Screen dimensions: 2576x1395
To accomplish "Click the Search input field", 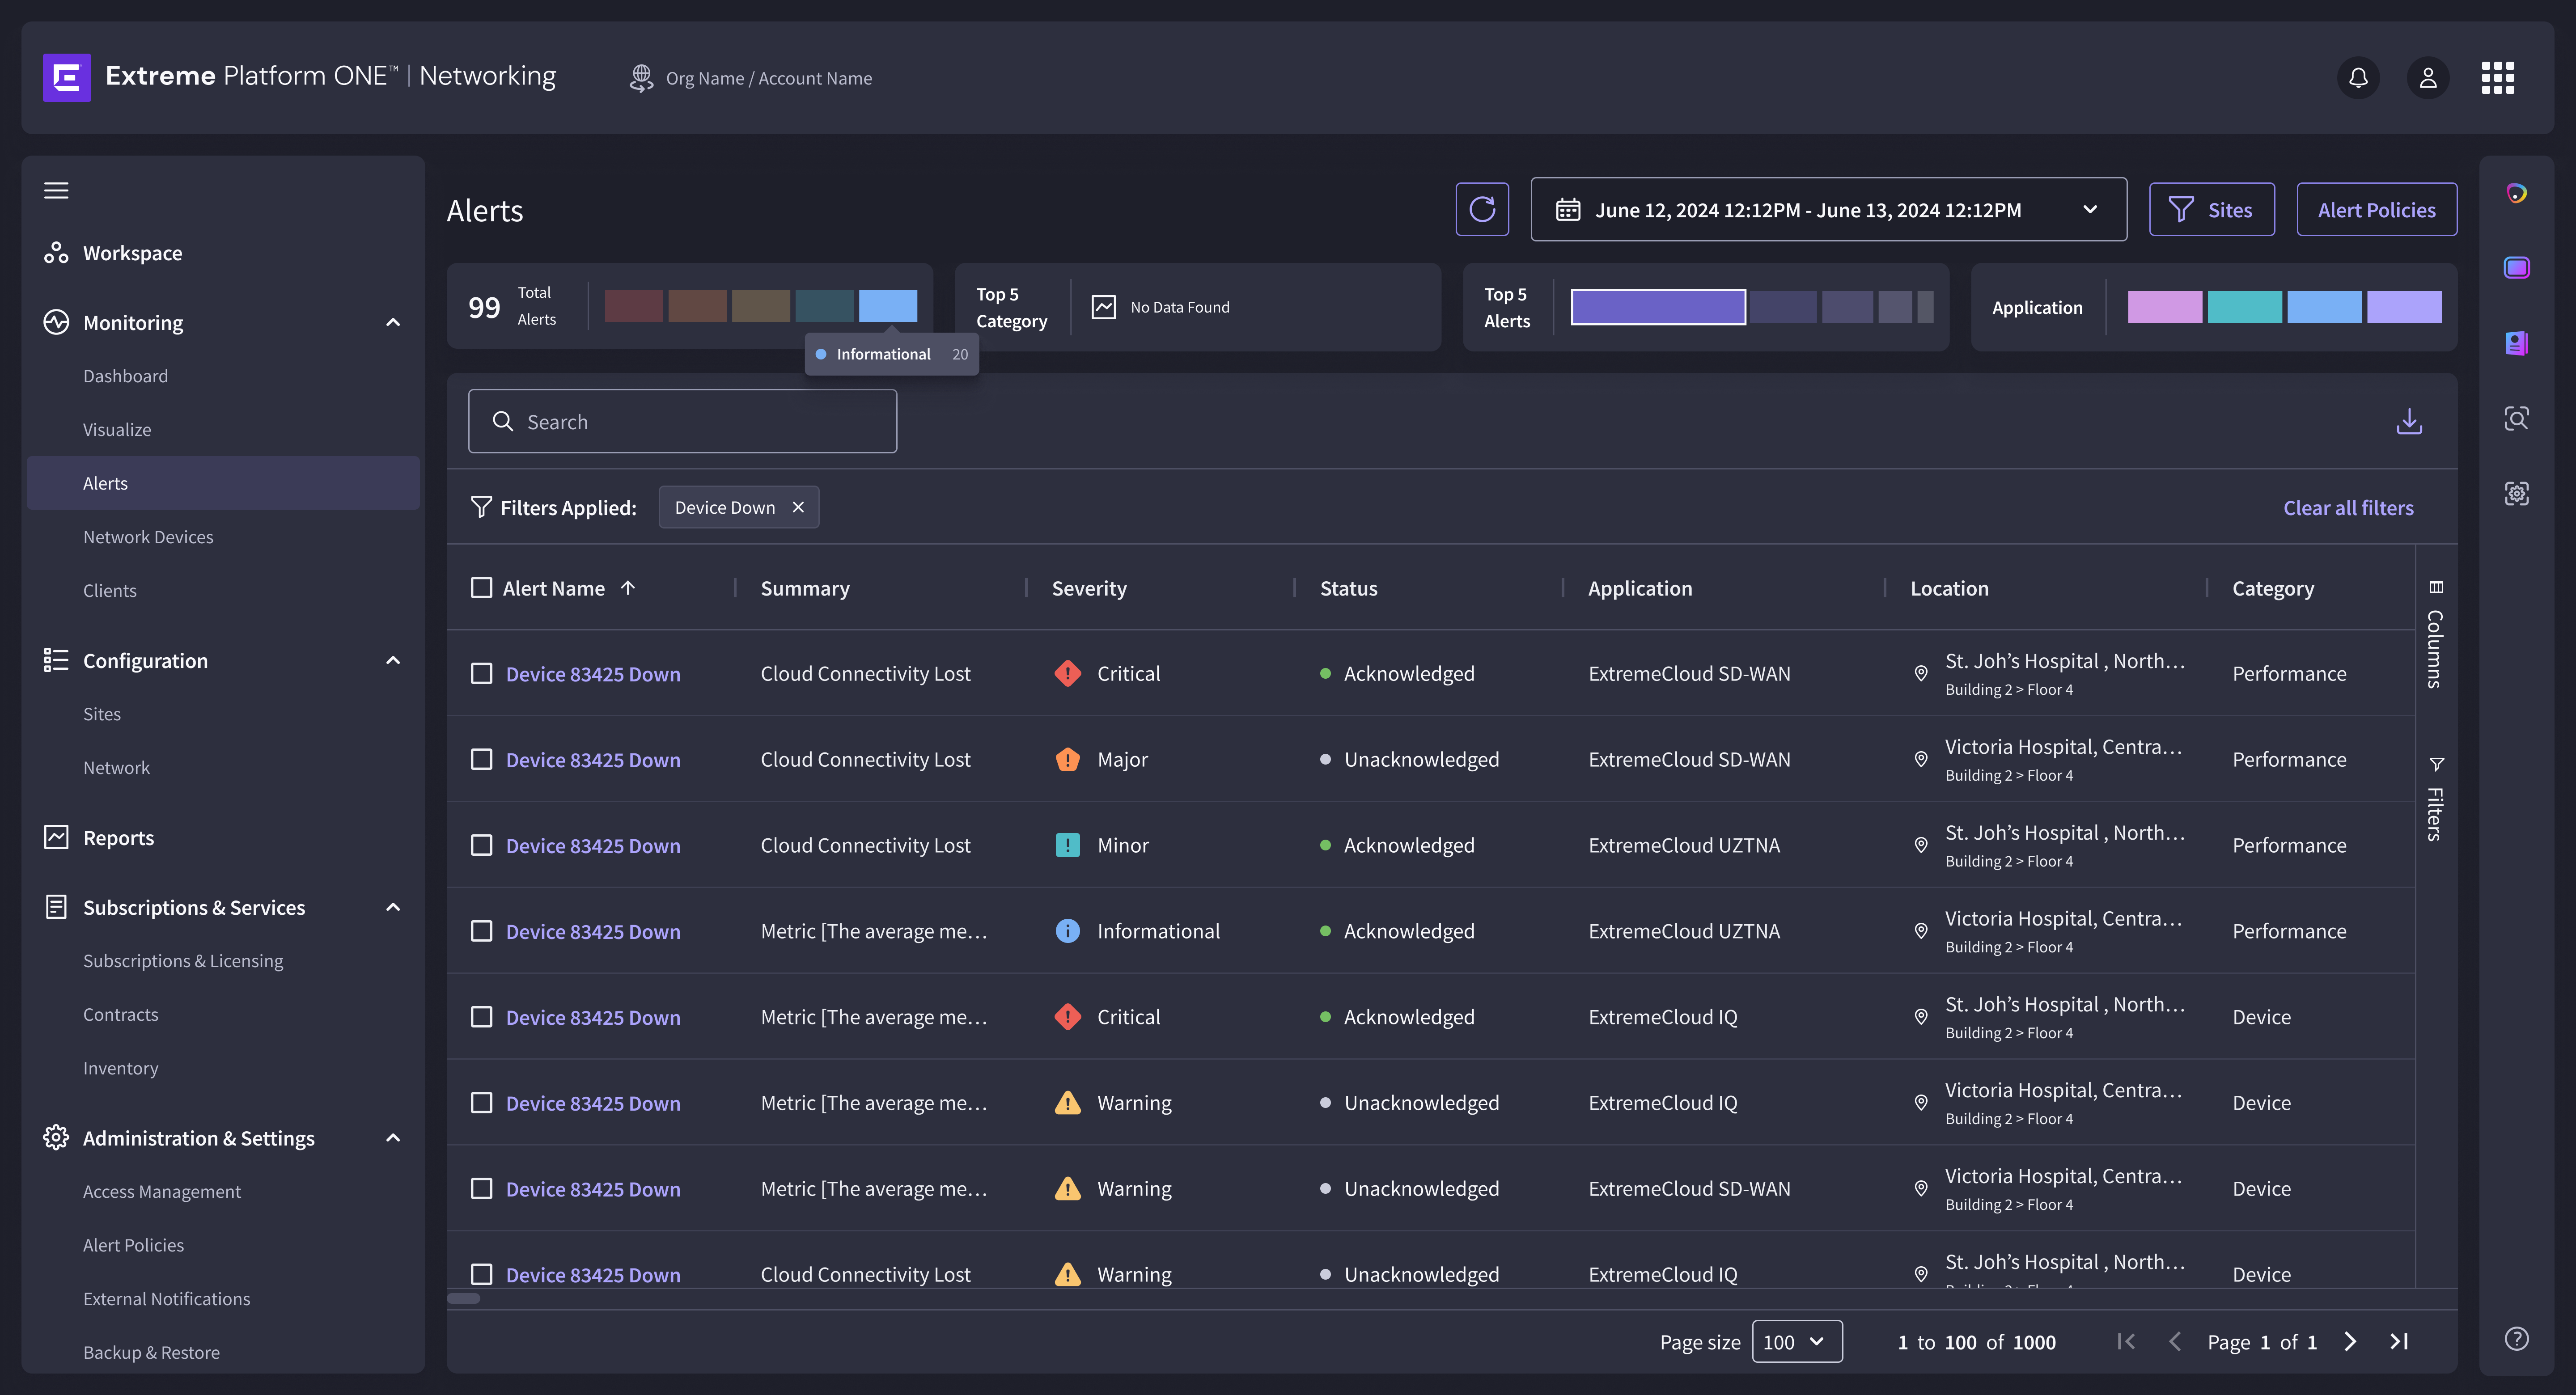I will click(x=682, y=421).
